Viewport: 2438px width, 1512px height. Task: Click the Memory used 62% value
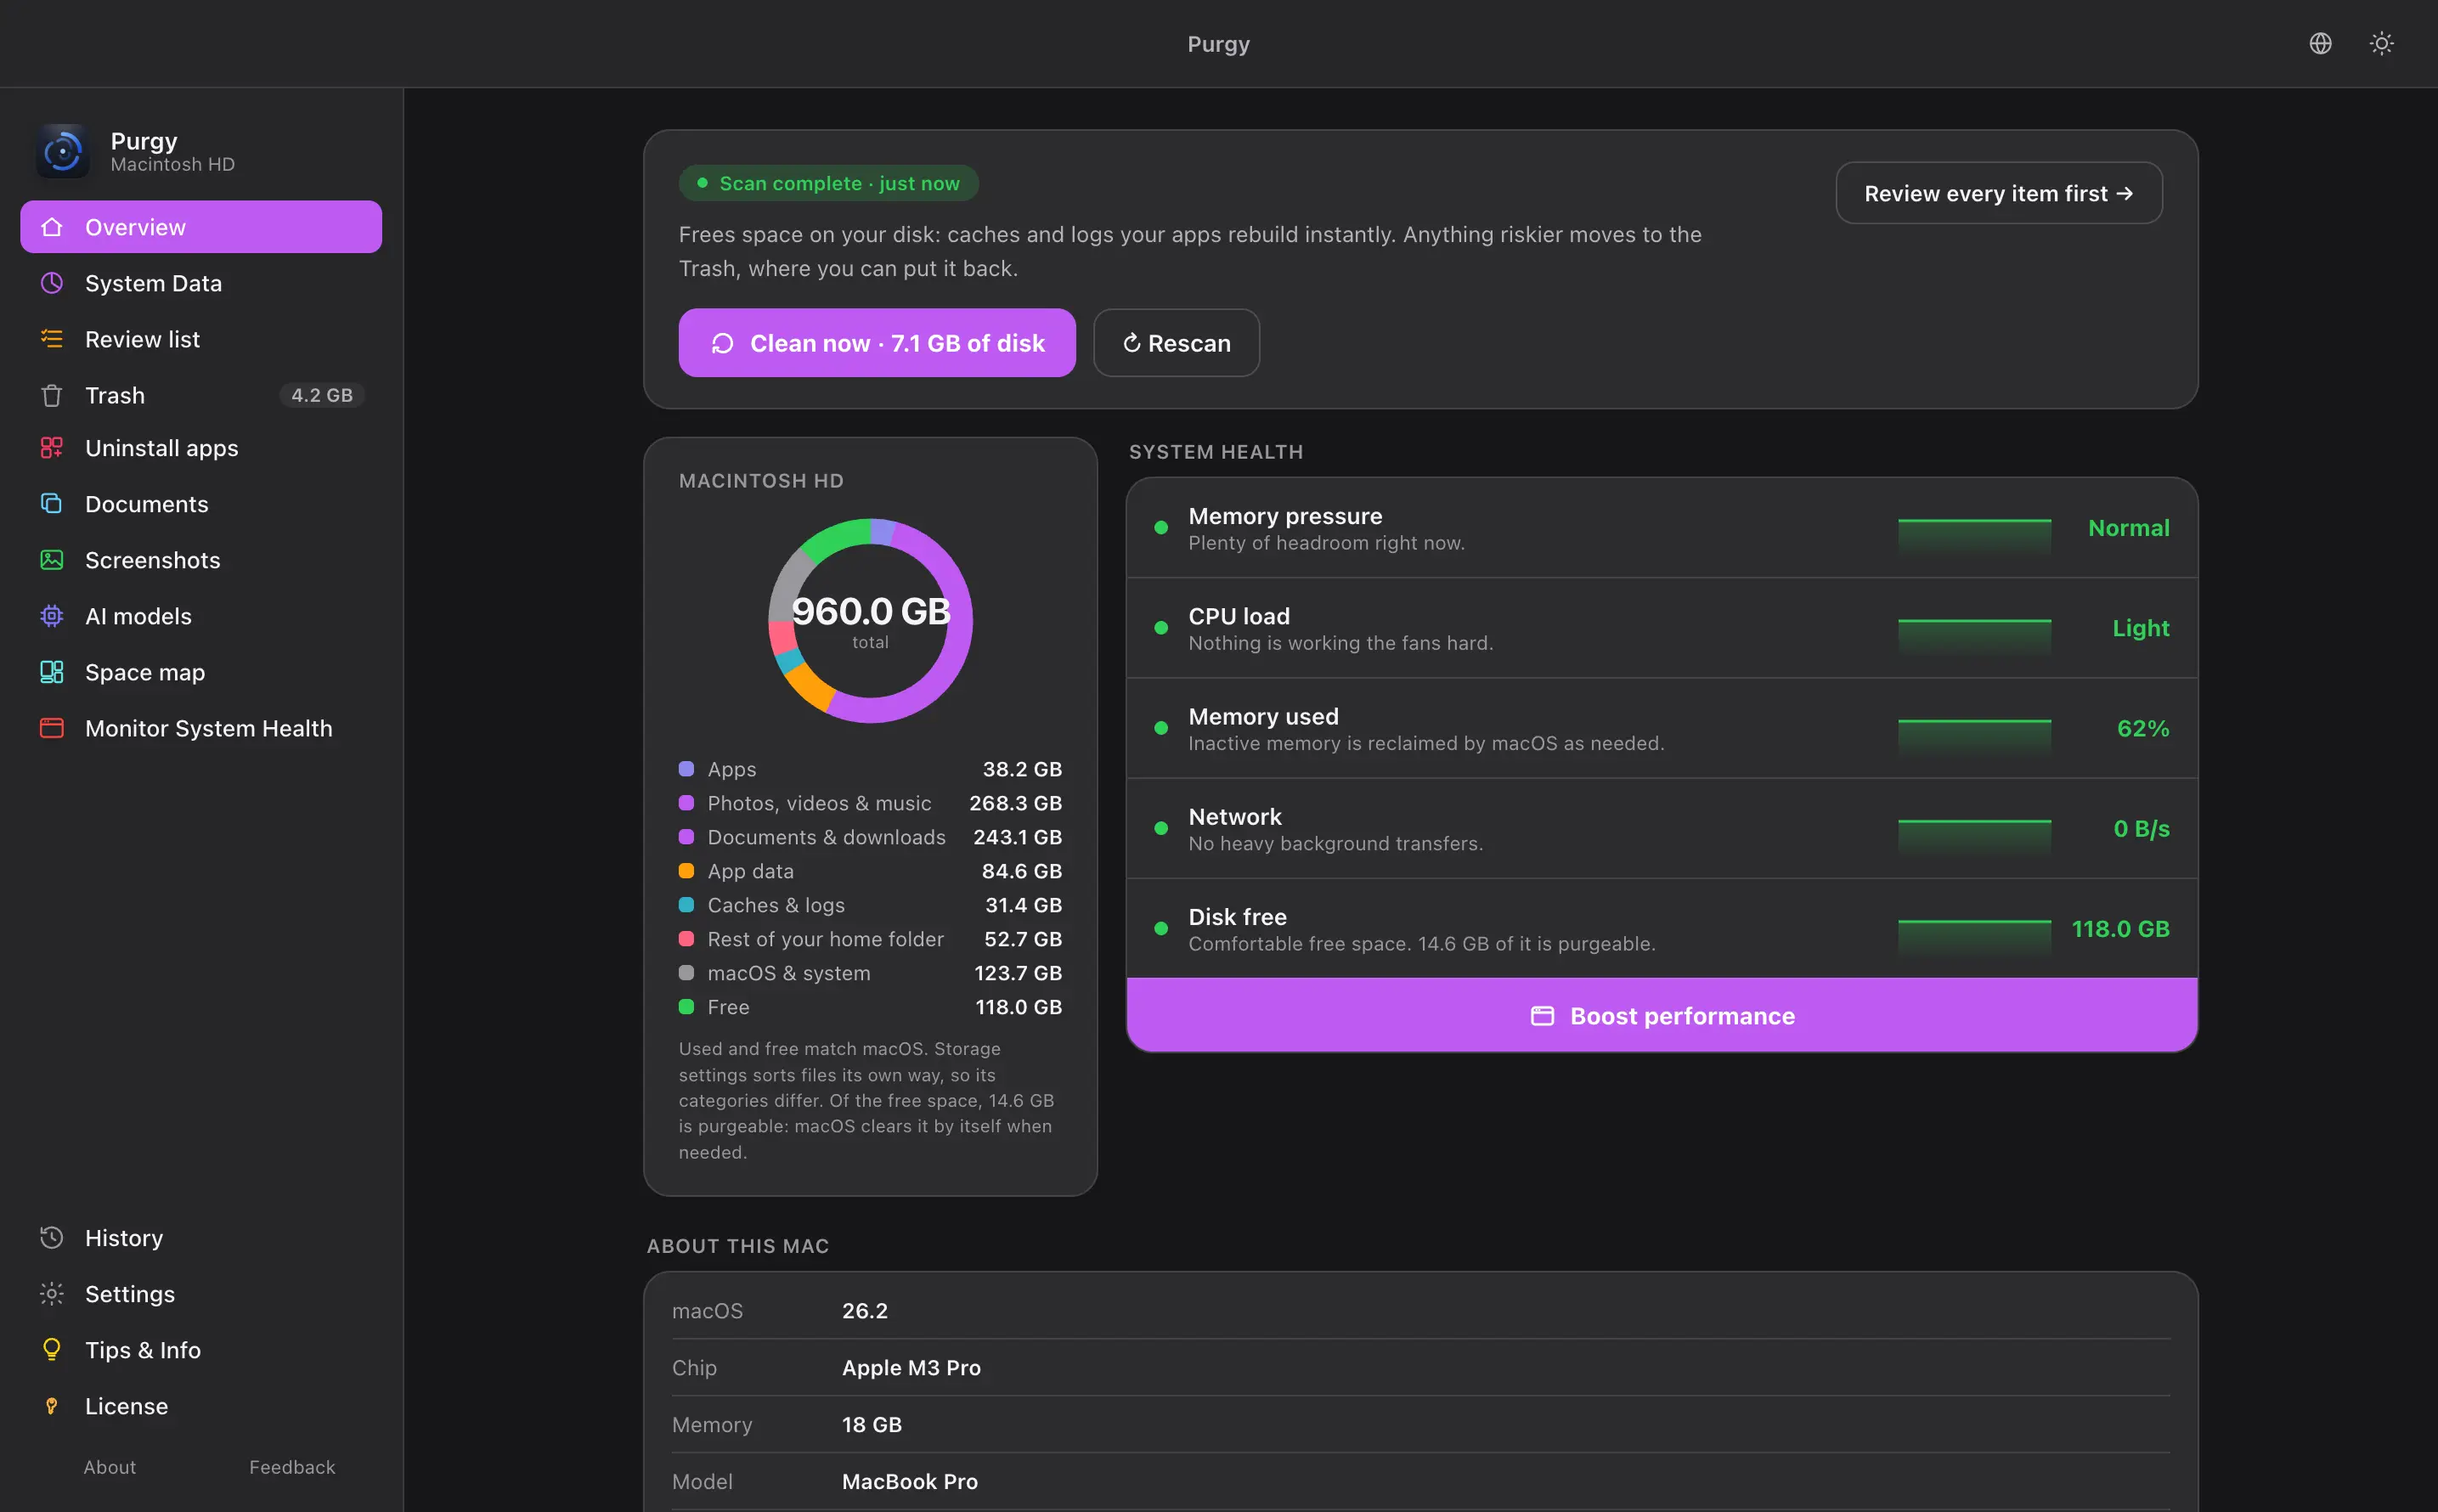2143,729
